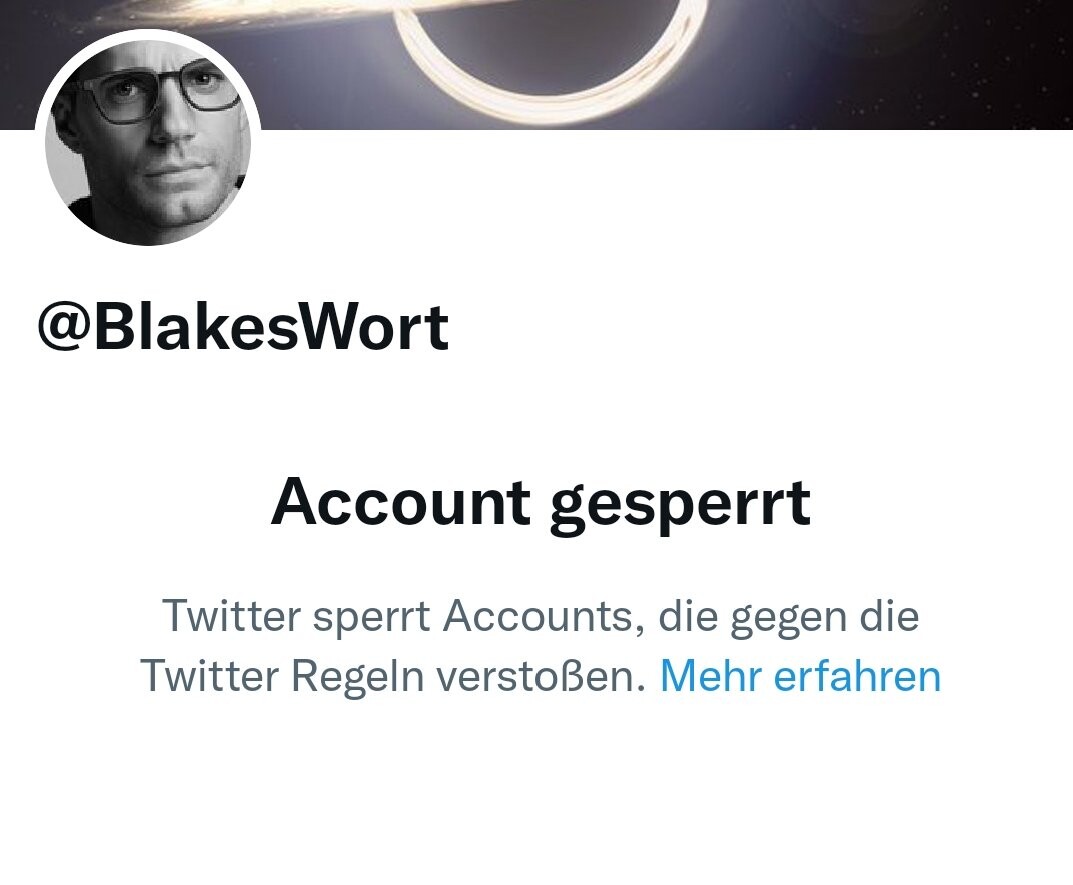Open the 'Mehr erfahren' link
This screenshot has width=1073, height=885.
[x=800, y=676]
